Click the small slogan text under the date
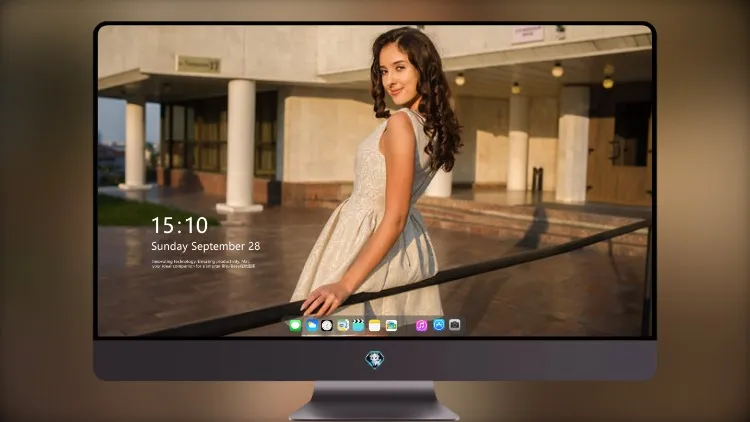 pos(203,264)
